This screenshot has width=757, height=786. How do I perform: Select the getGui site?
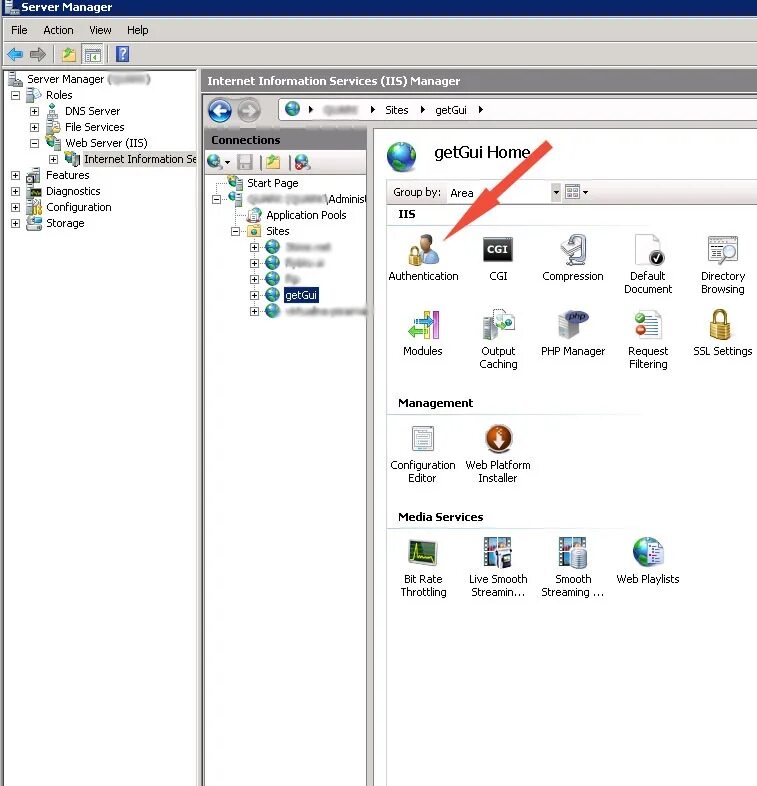tap(301, 295)
